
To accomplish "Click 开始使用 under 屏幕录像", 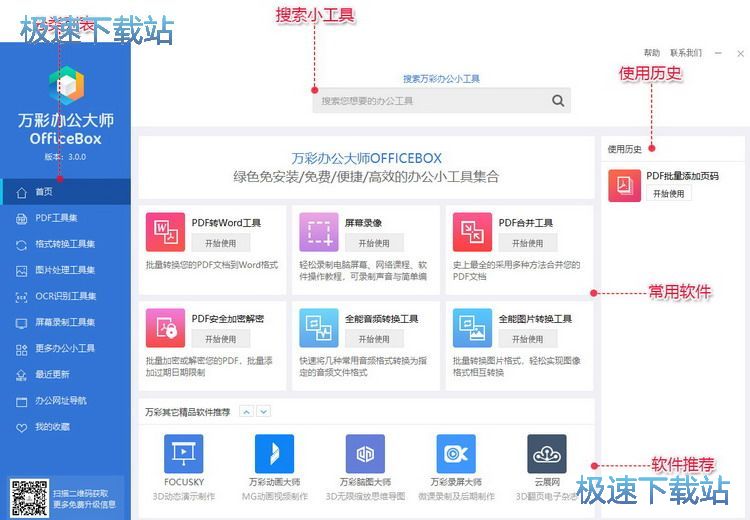I will [374, 243].
